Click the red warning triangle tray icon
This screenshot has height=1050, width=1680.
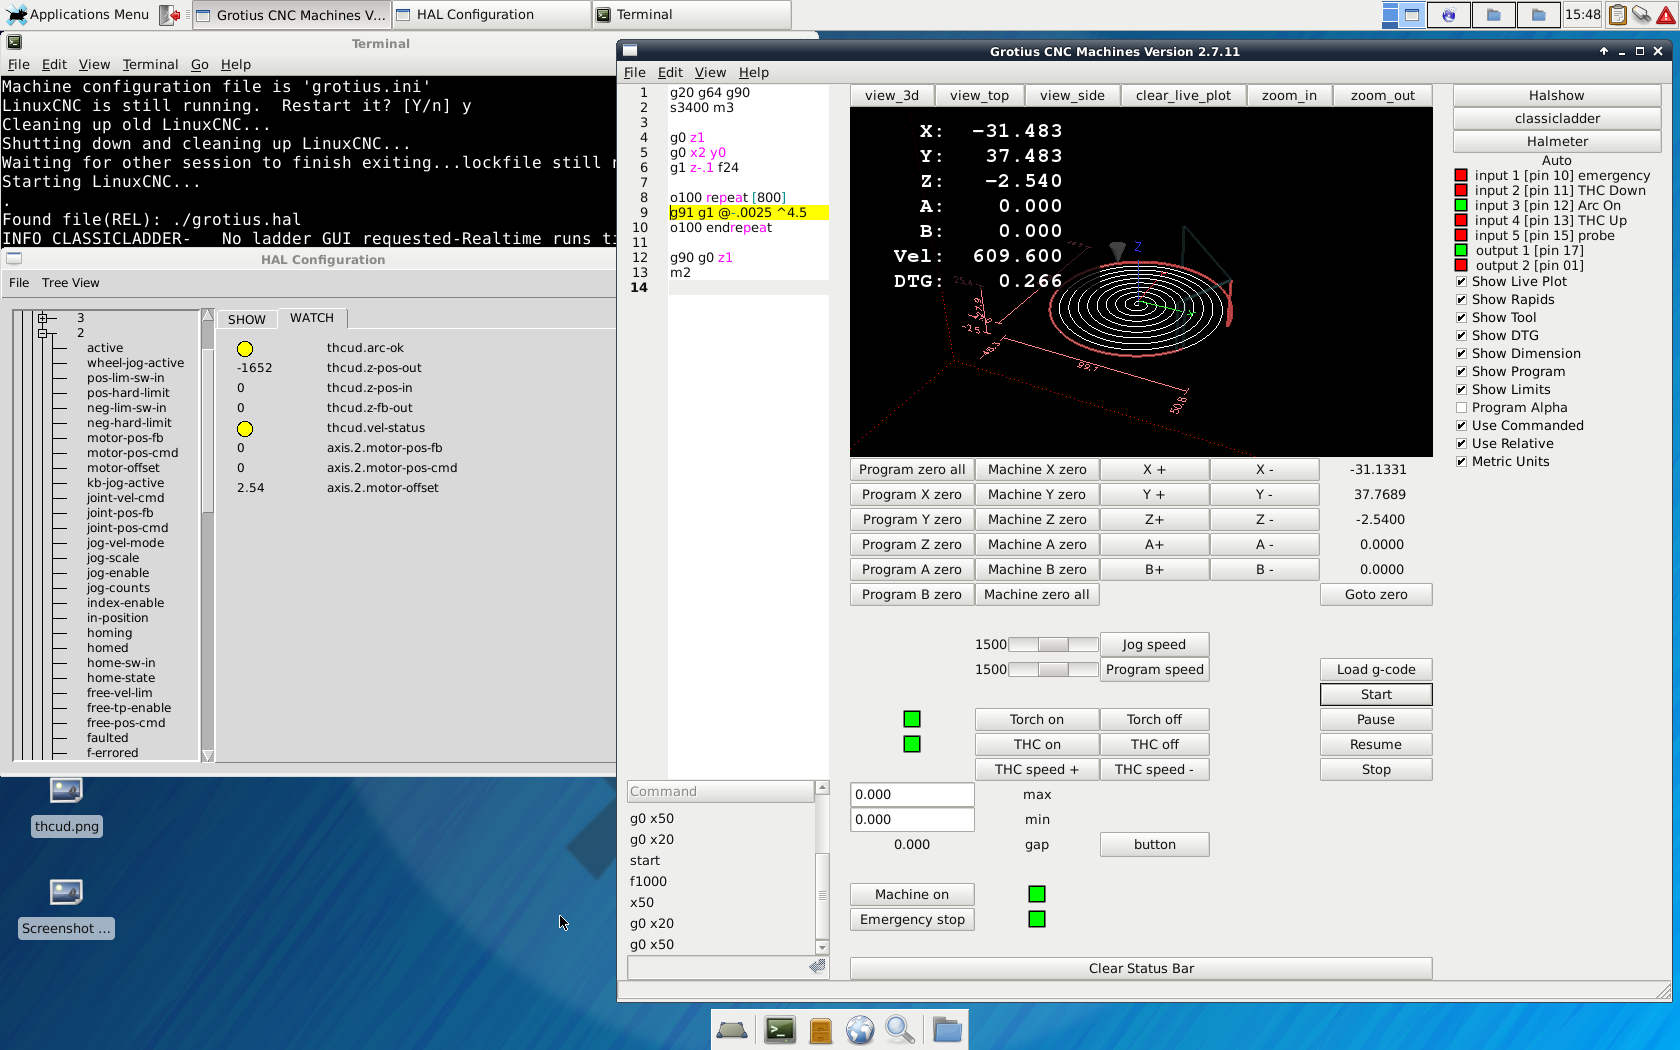[1666, 15]
